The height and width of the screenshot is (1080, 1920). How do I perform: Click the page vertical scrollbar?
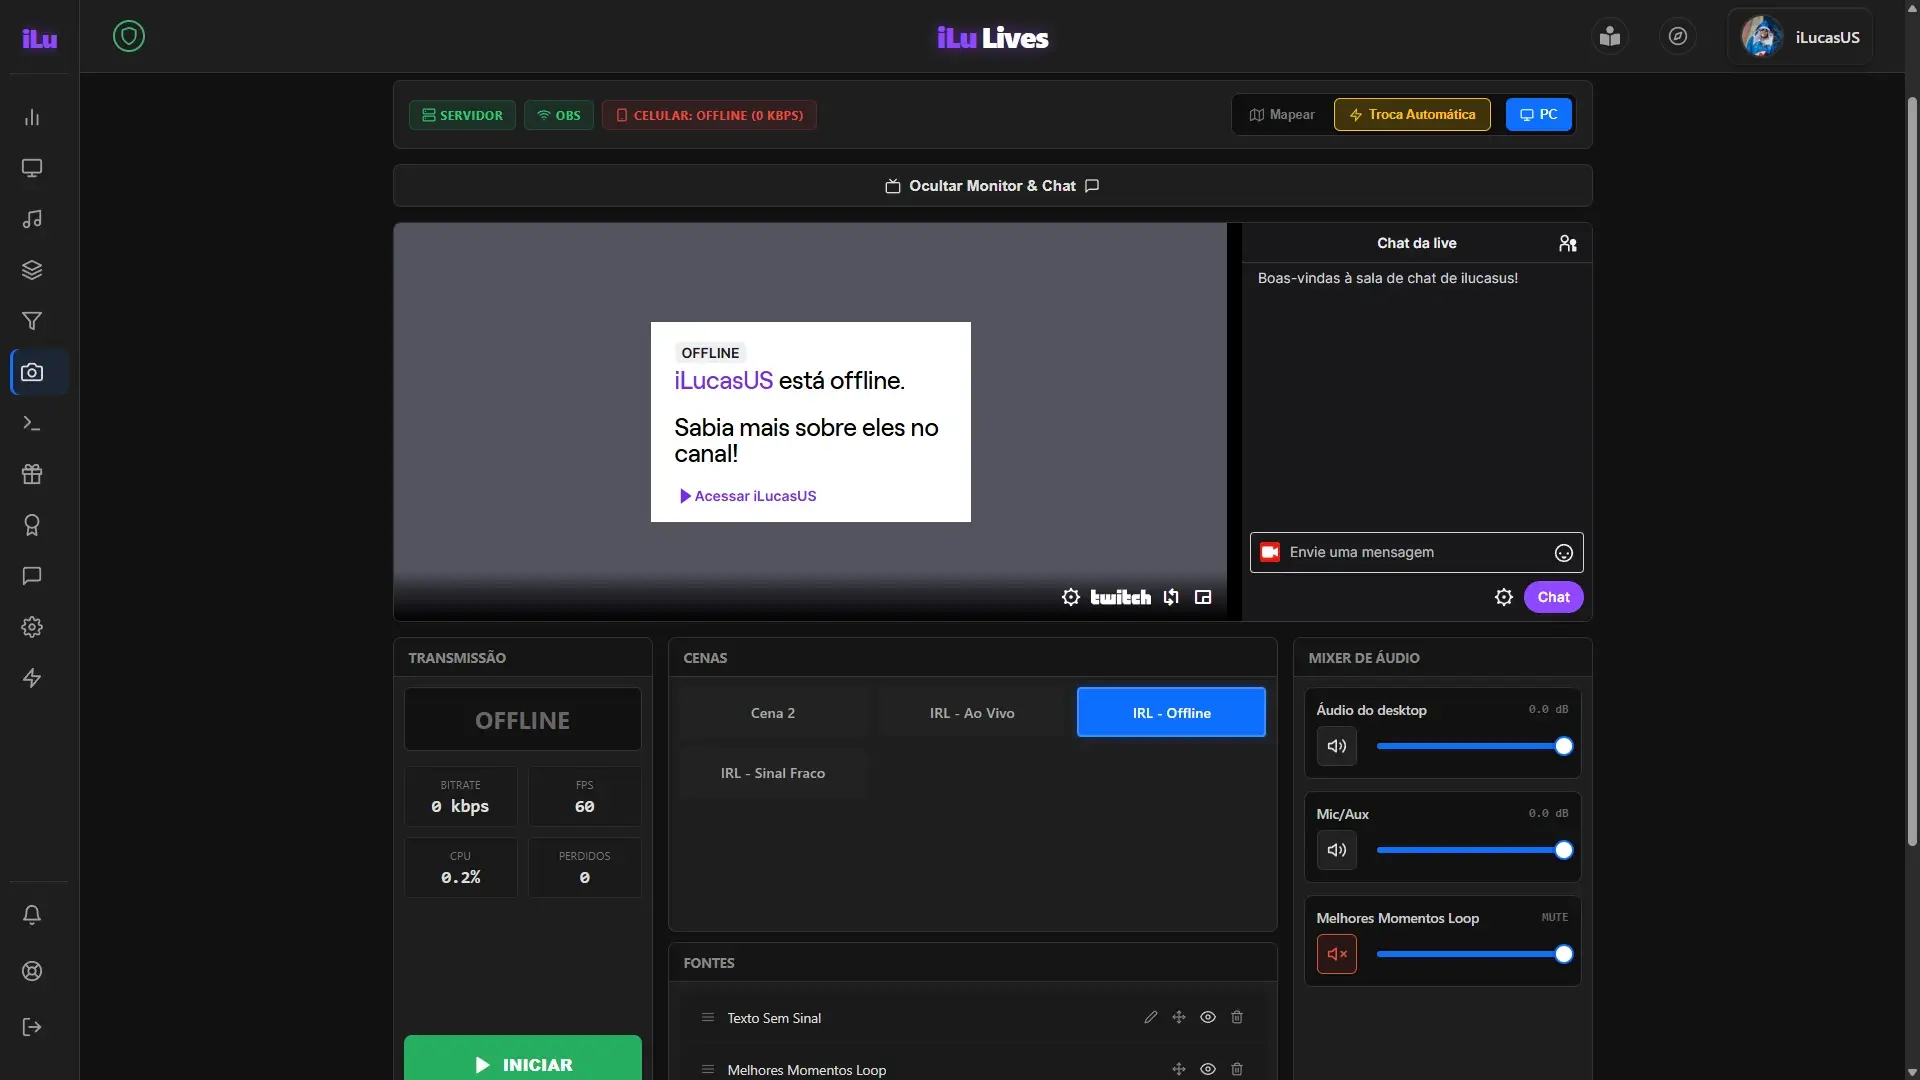click(x=1912, y=470)
